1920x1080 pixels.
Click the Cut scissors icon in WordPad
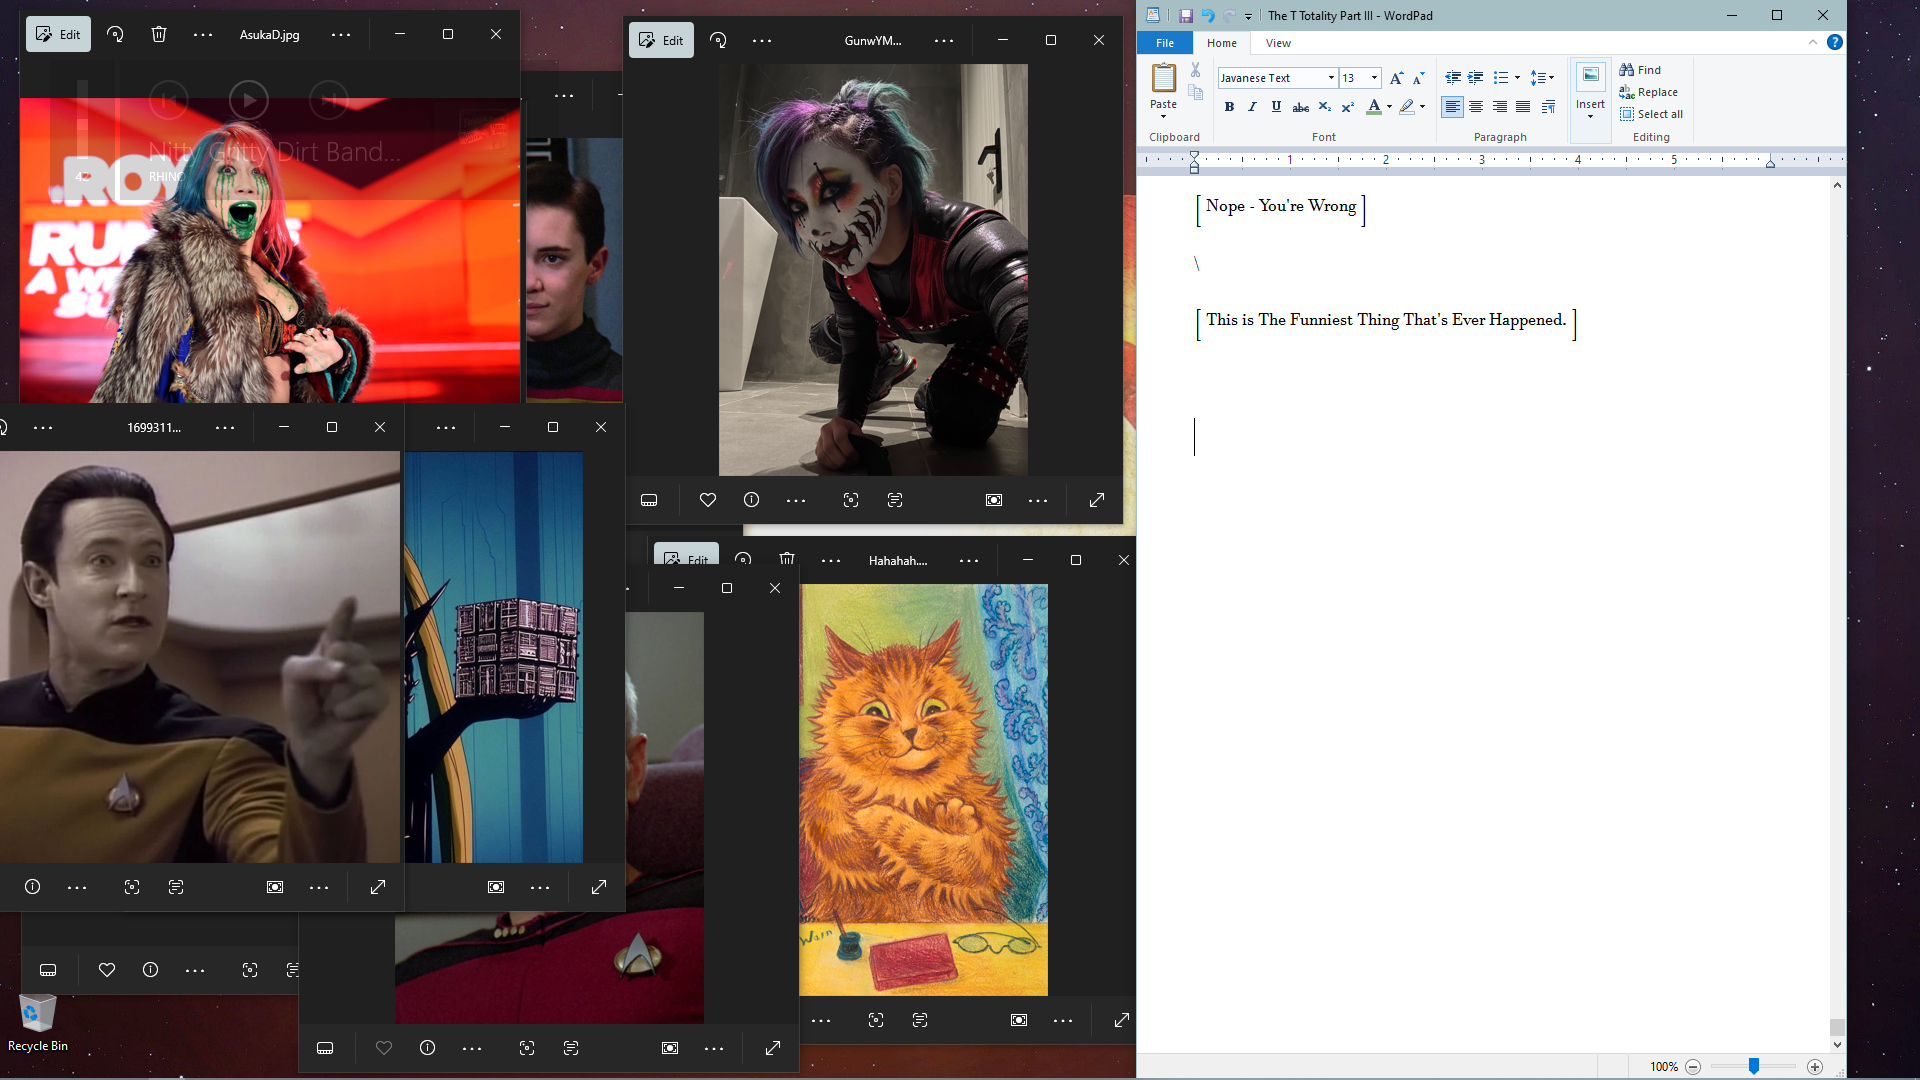pyautogui.click(x=1195, y=70)
